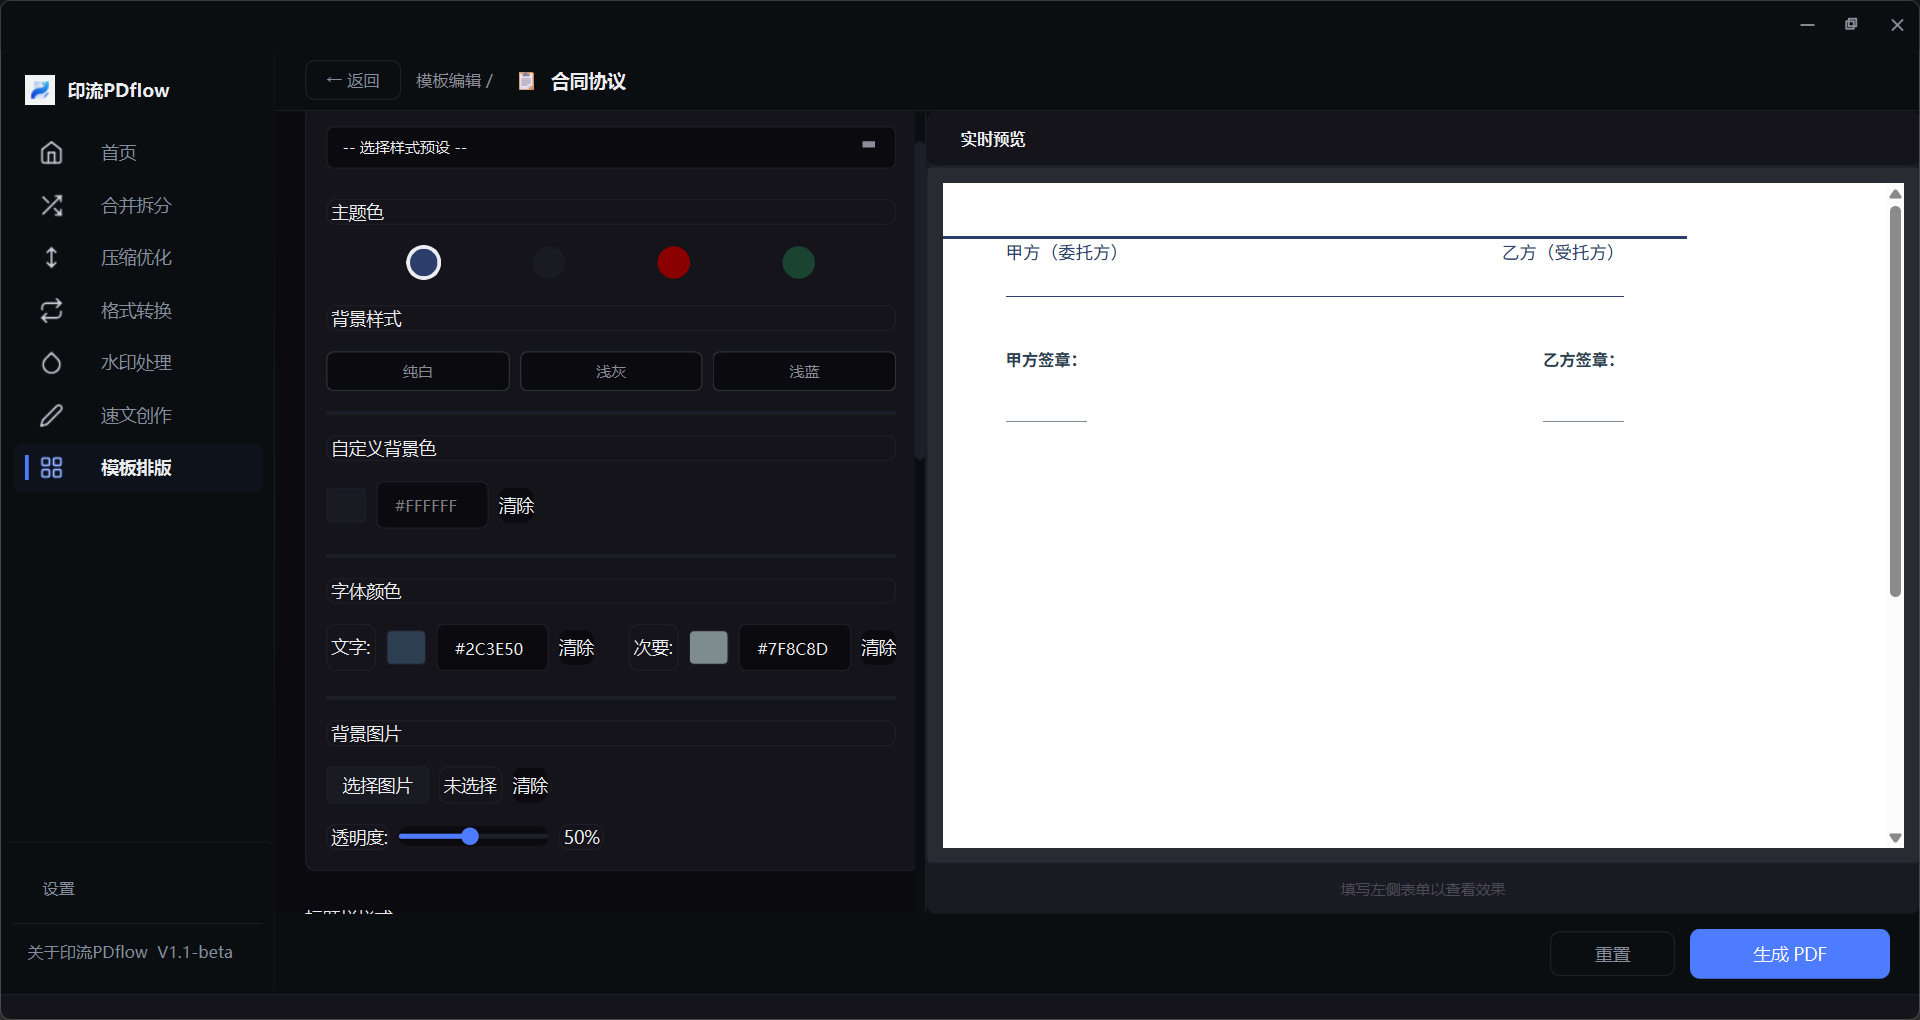Expand the 选择样式预设 dropdown
This screenshot has width=1920, height=1020.
(611, 147)
